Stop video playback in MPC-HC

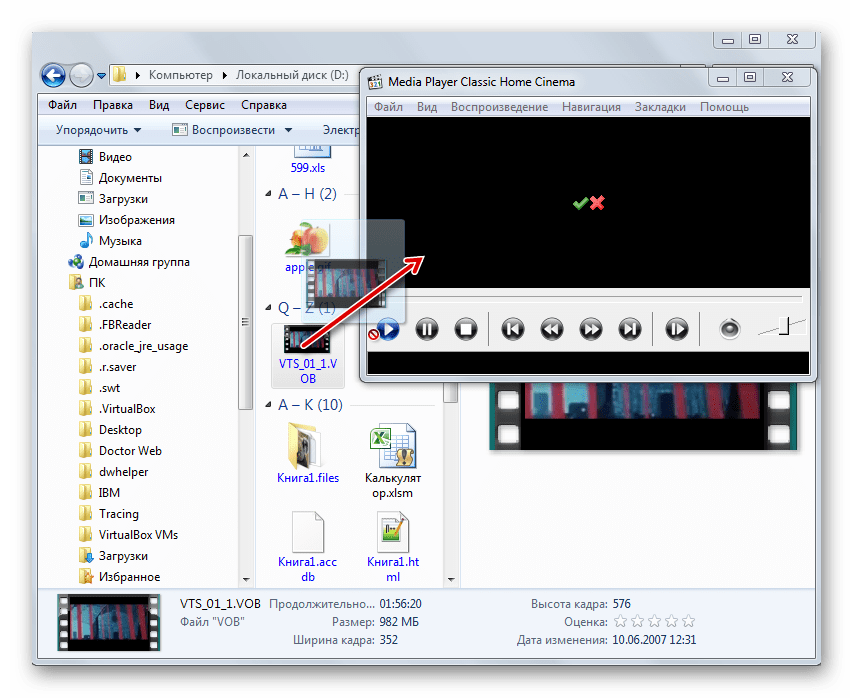(x=465, y=328)
